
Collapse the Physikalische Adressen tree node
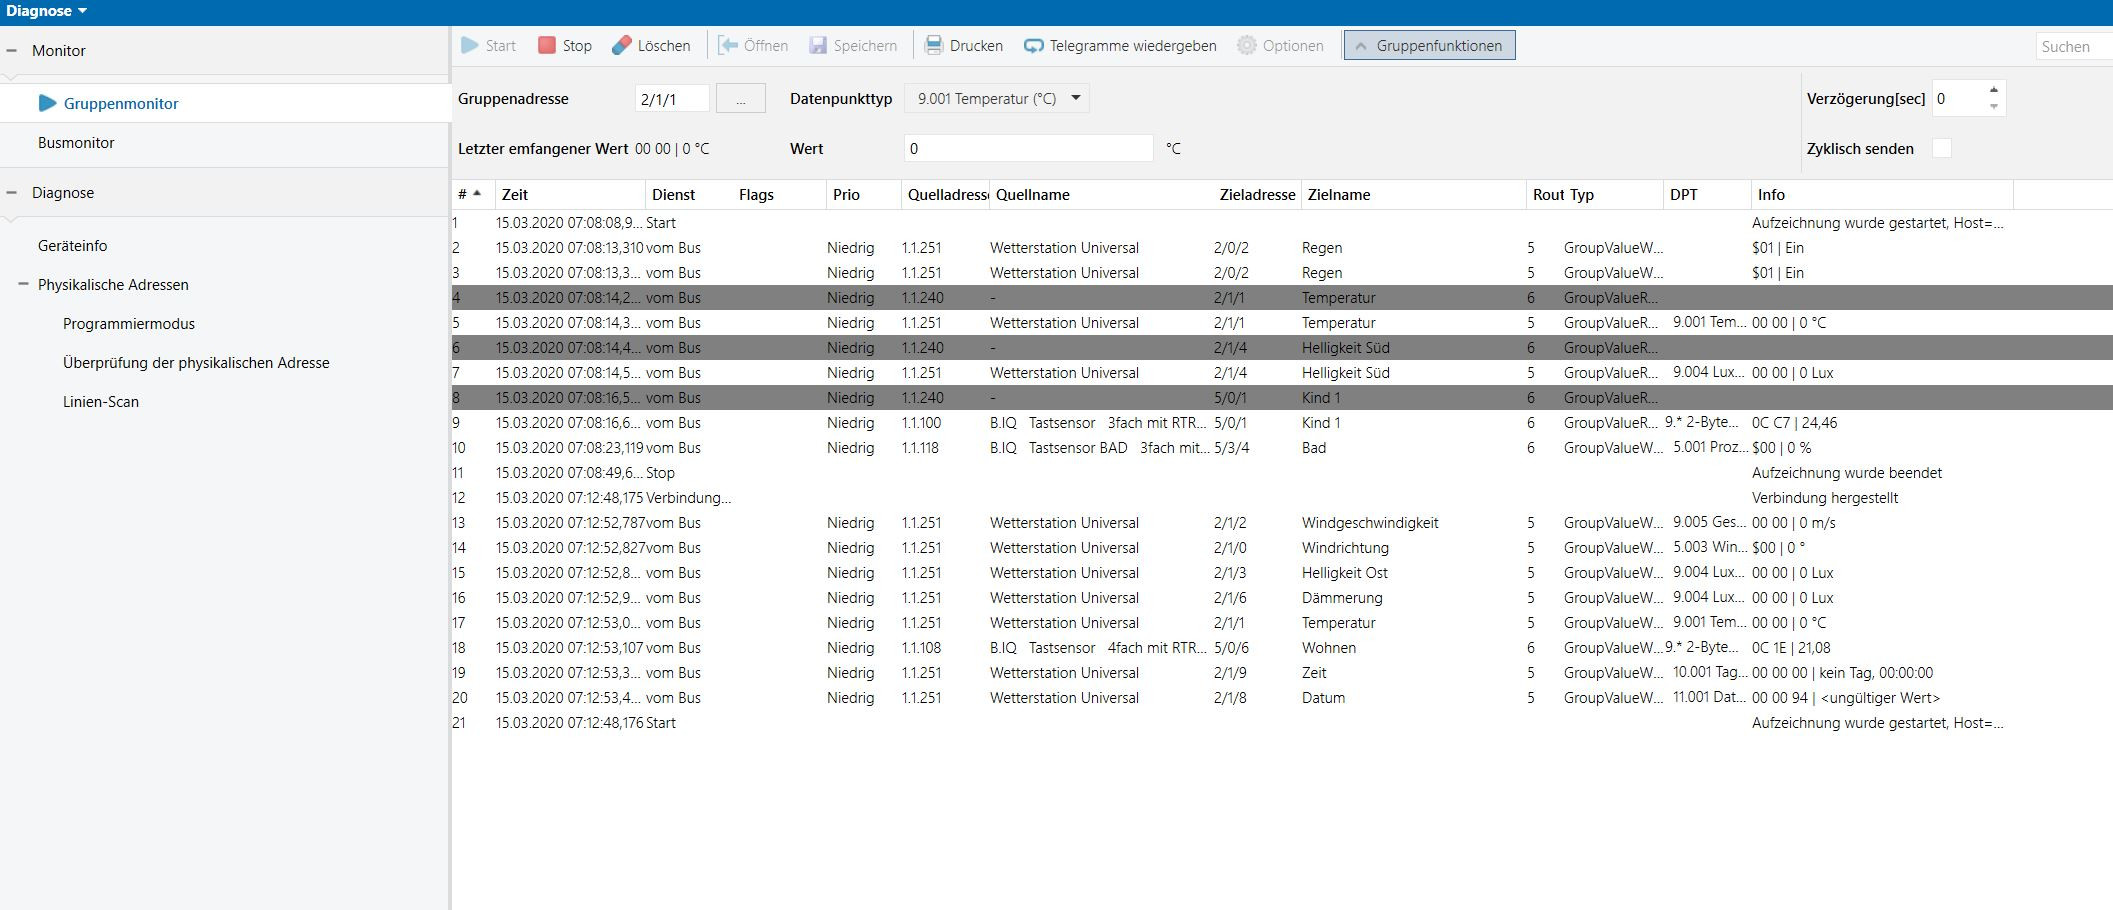pos(23,285)
